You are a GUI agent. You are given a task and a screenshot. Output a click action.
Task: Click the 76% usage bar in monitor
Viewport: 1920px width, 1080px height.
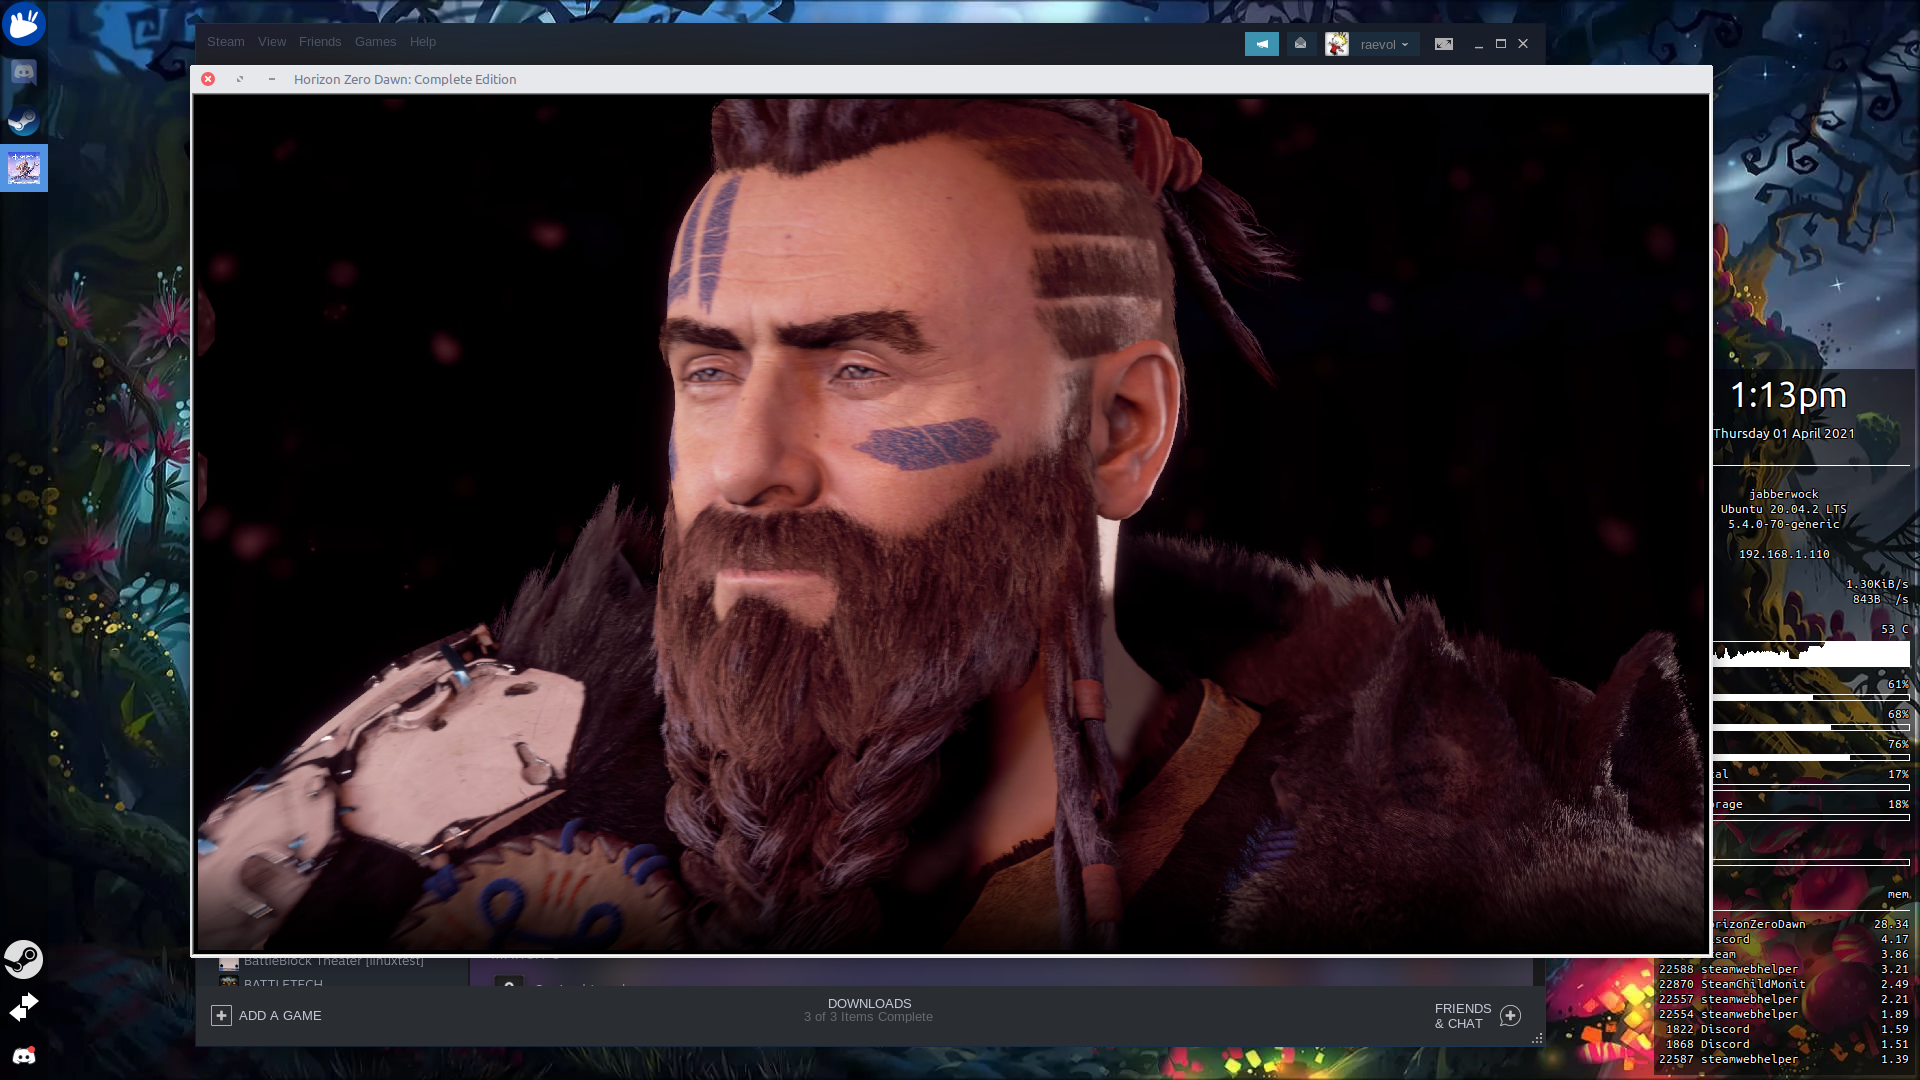click(1811, 757)
